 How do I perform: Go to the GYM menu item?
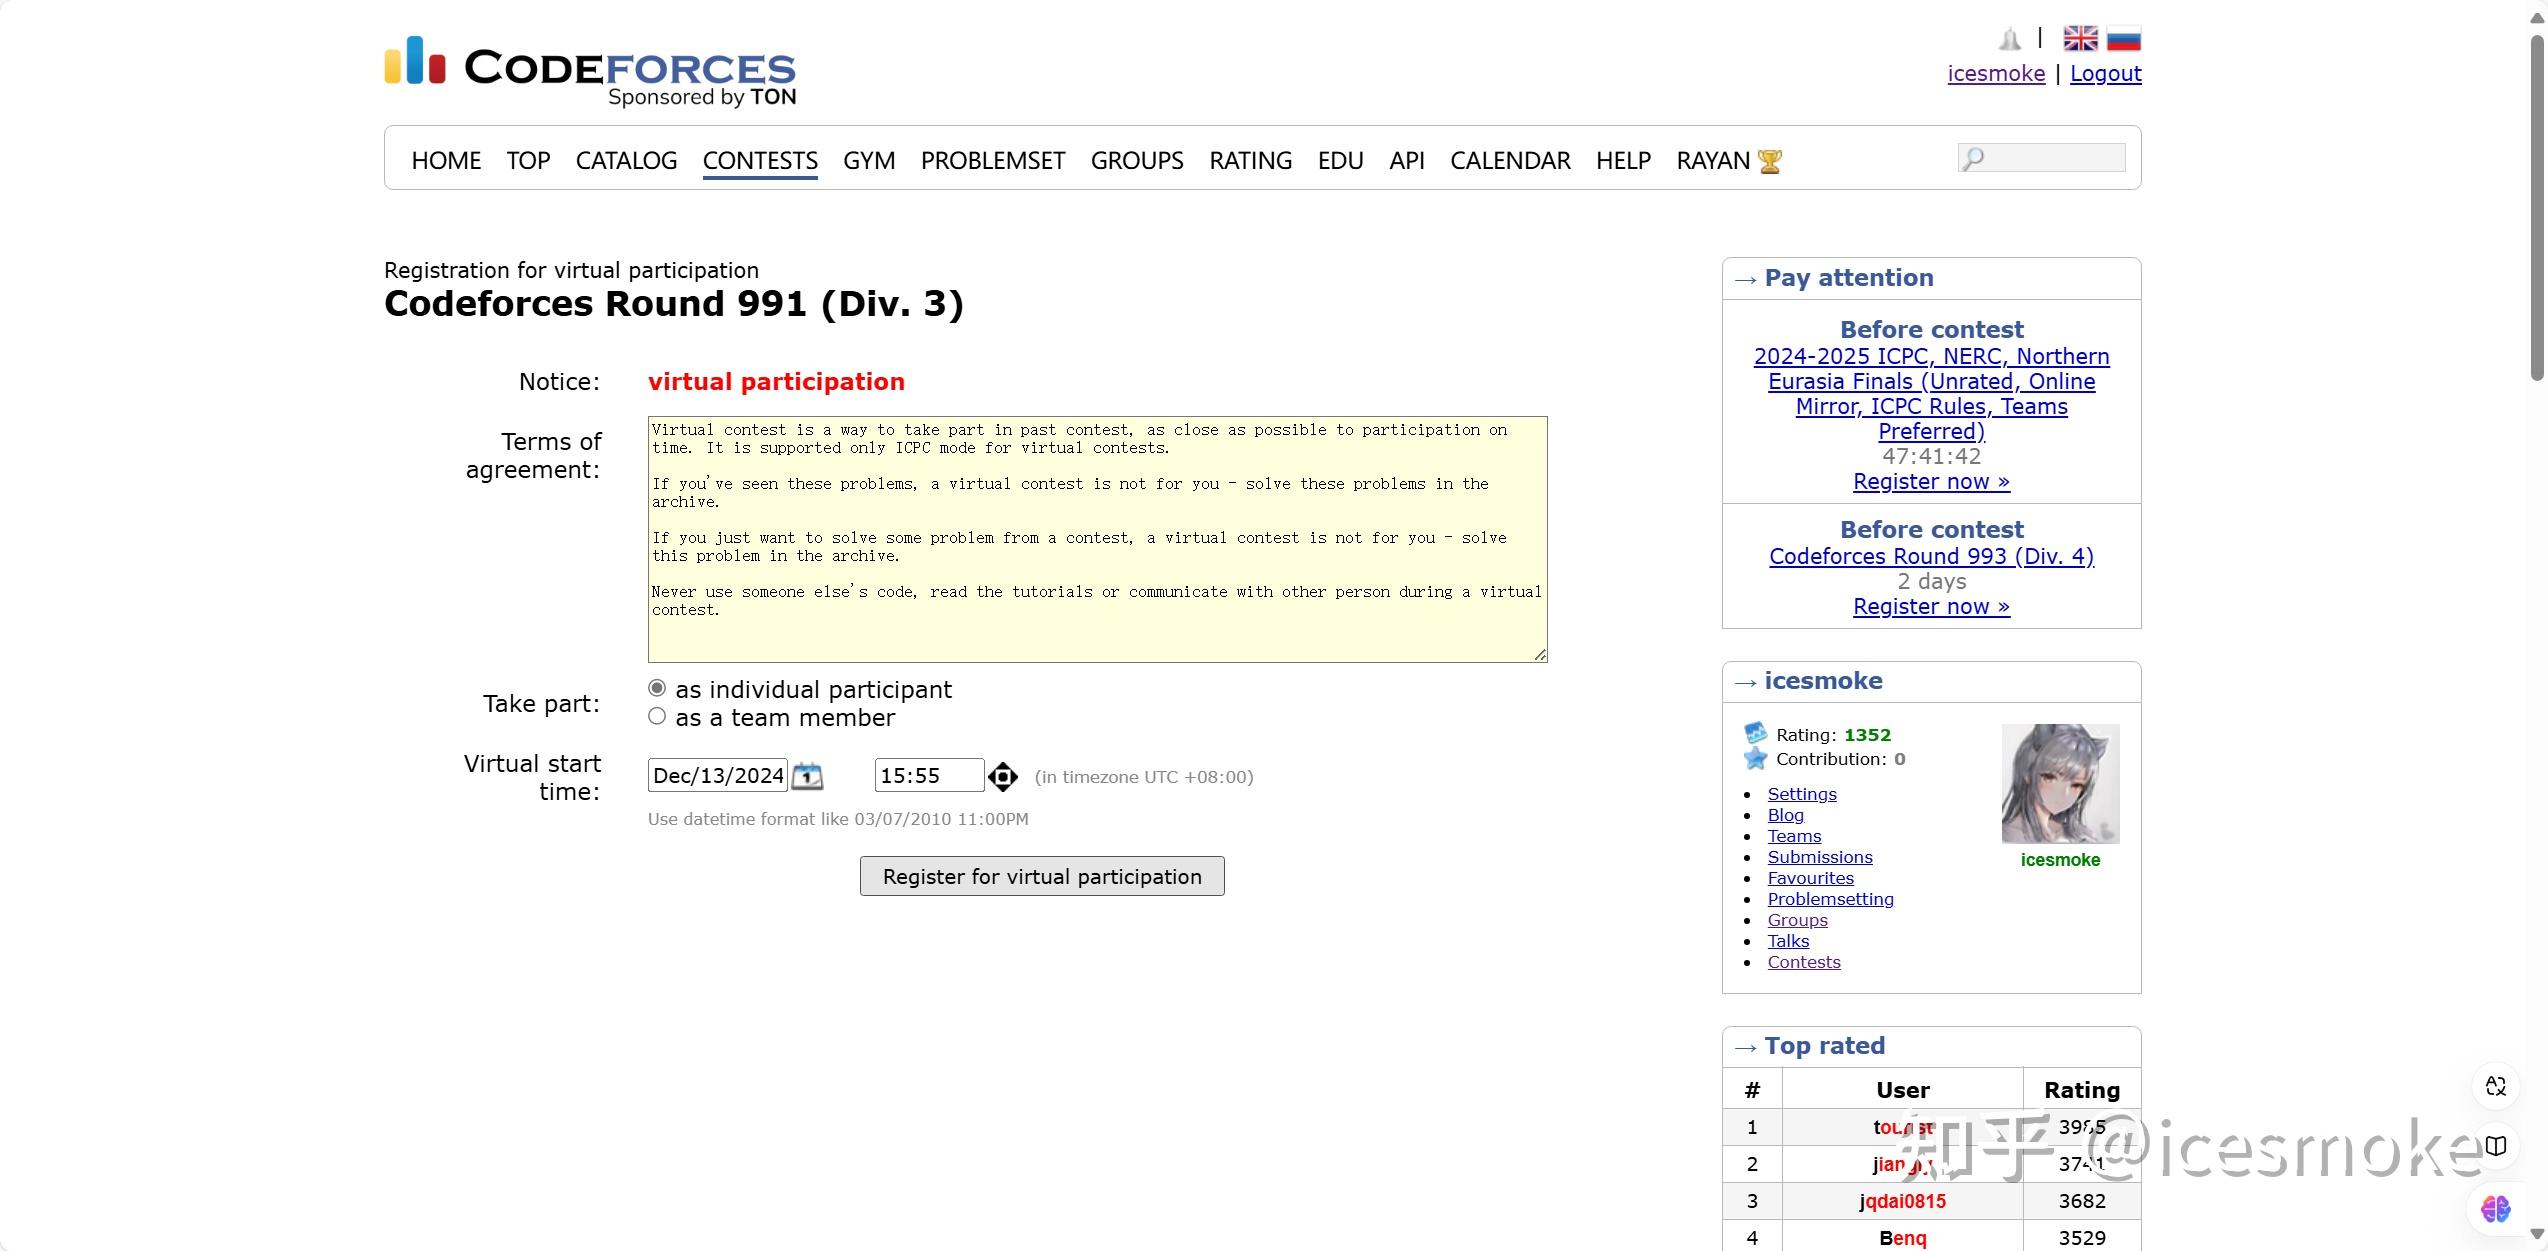pyautogui.click(x=868, y=161)
